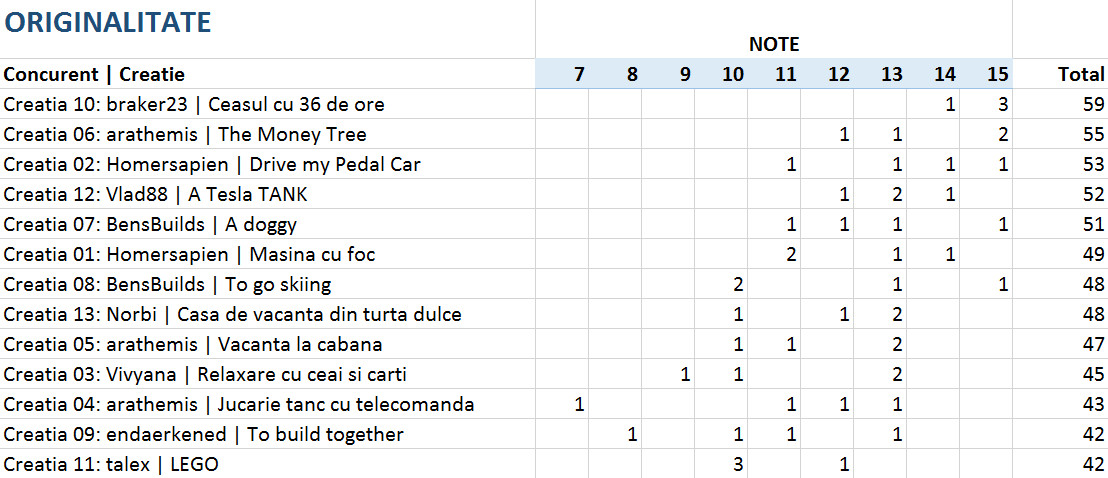Click 'Relaxare cu ceai si carti' entry
Screen dimensions: 1108x478
pyautogui.click(x=205, y=374)
